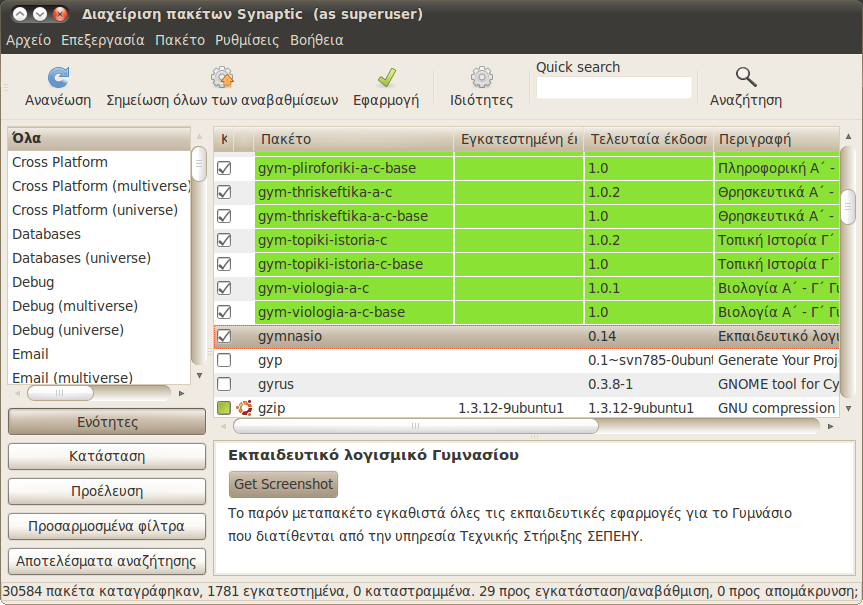Viewport: 863px width, 605px height.
Task: Toggle checkbox for gym-thriskeftika-a-c-base
Action: click(x=224, y=216)
